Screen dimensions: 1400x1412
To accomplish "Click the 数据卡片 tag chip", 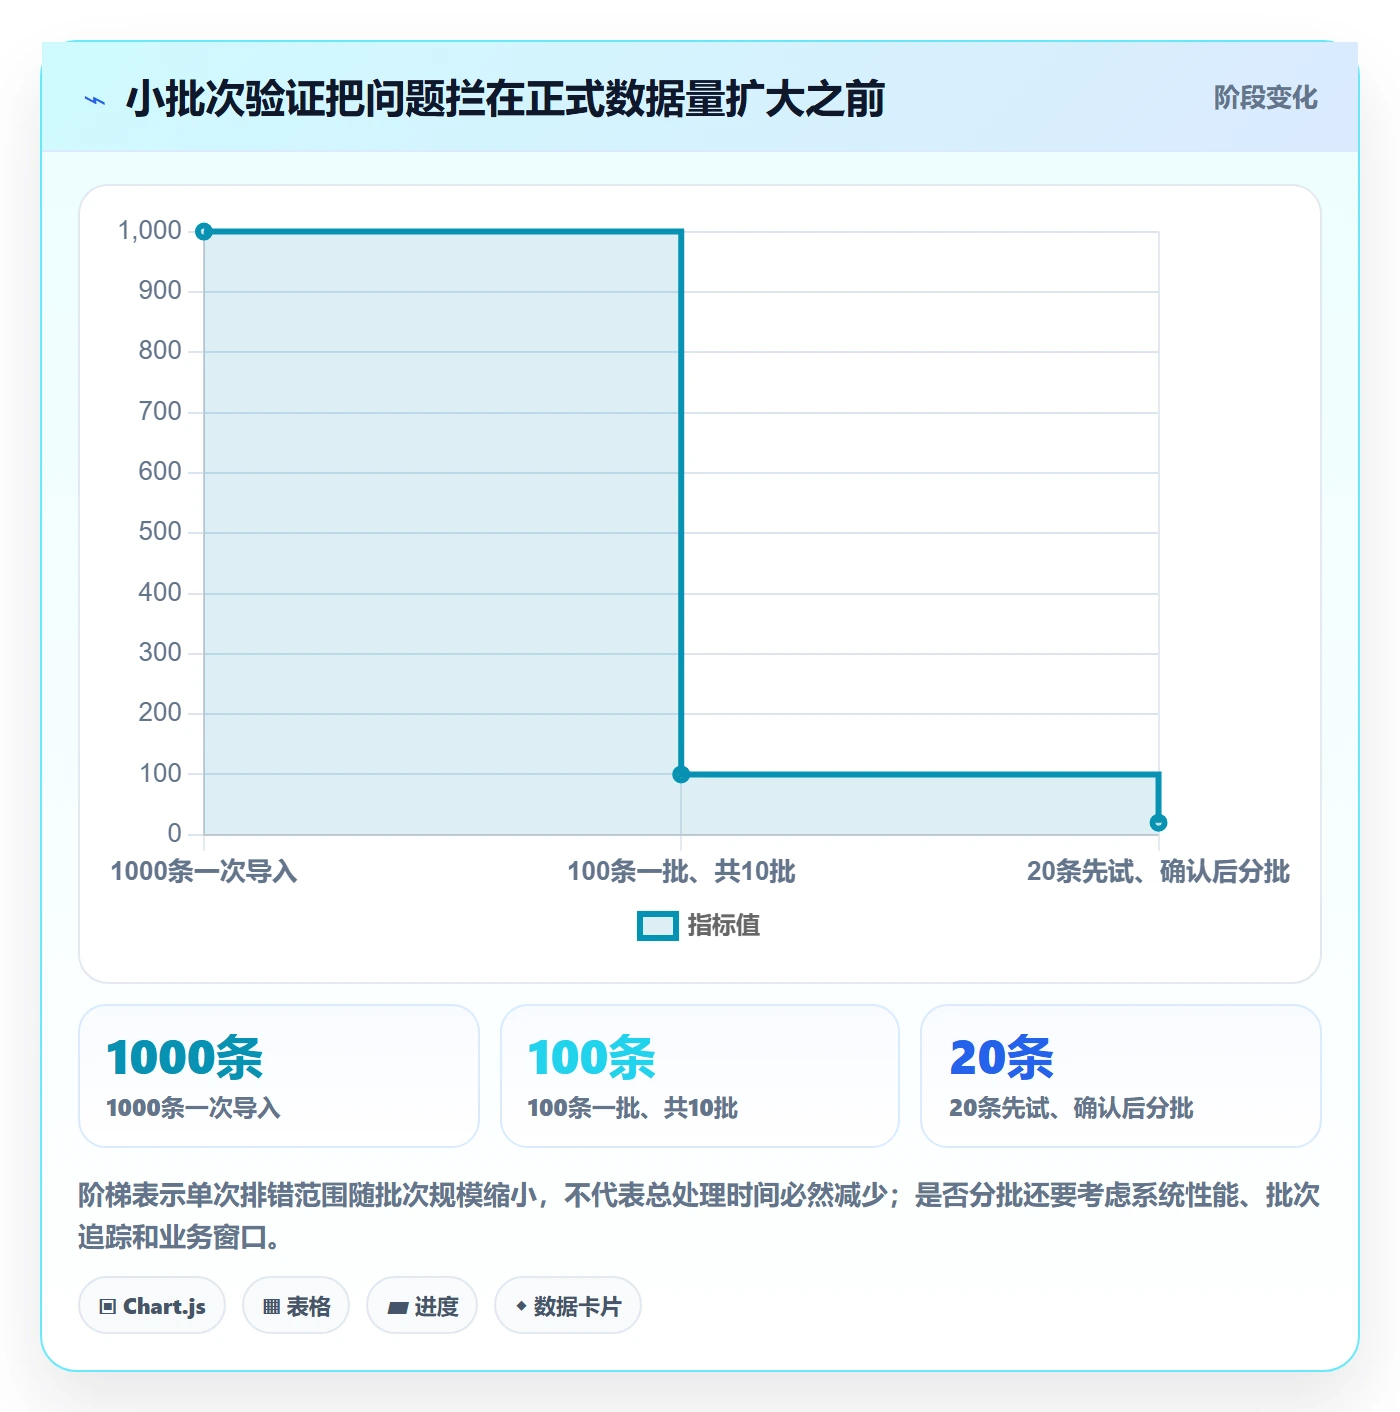I will [x=568, y=1306].
